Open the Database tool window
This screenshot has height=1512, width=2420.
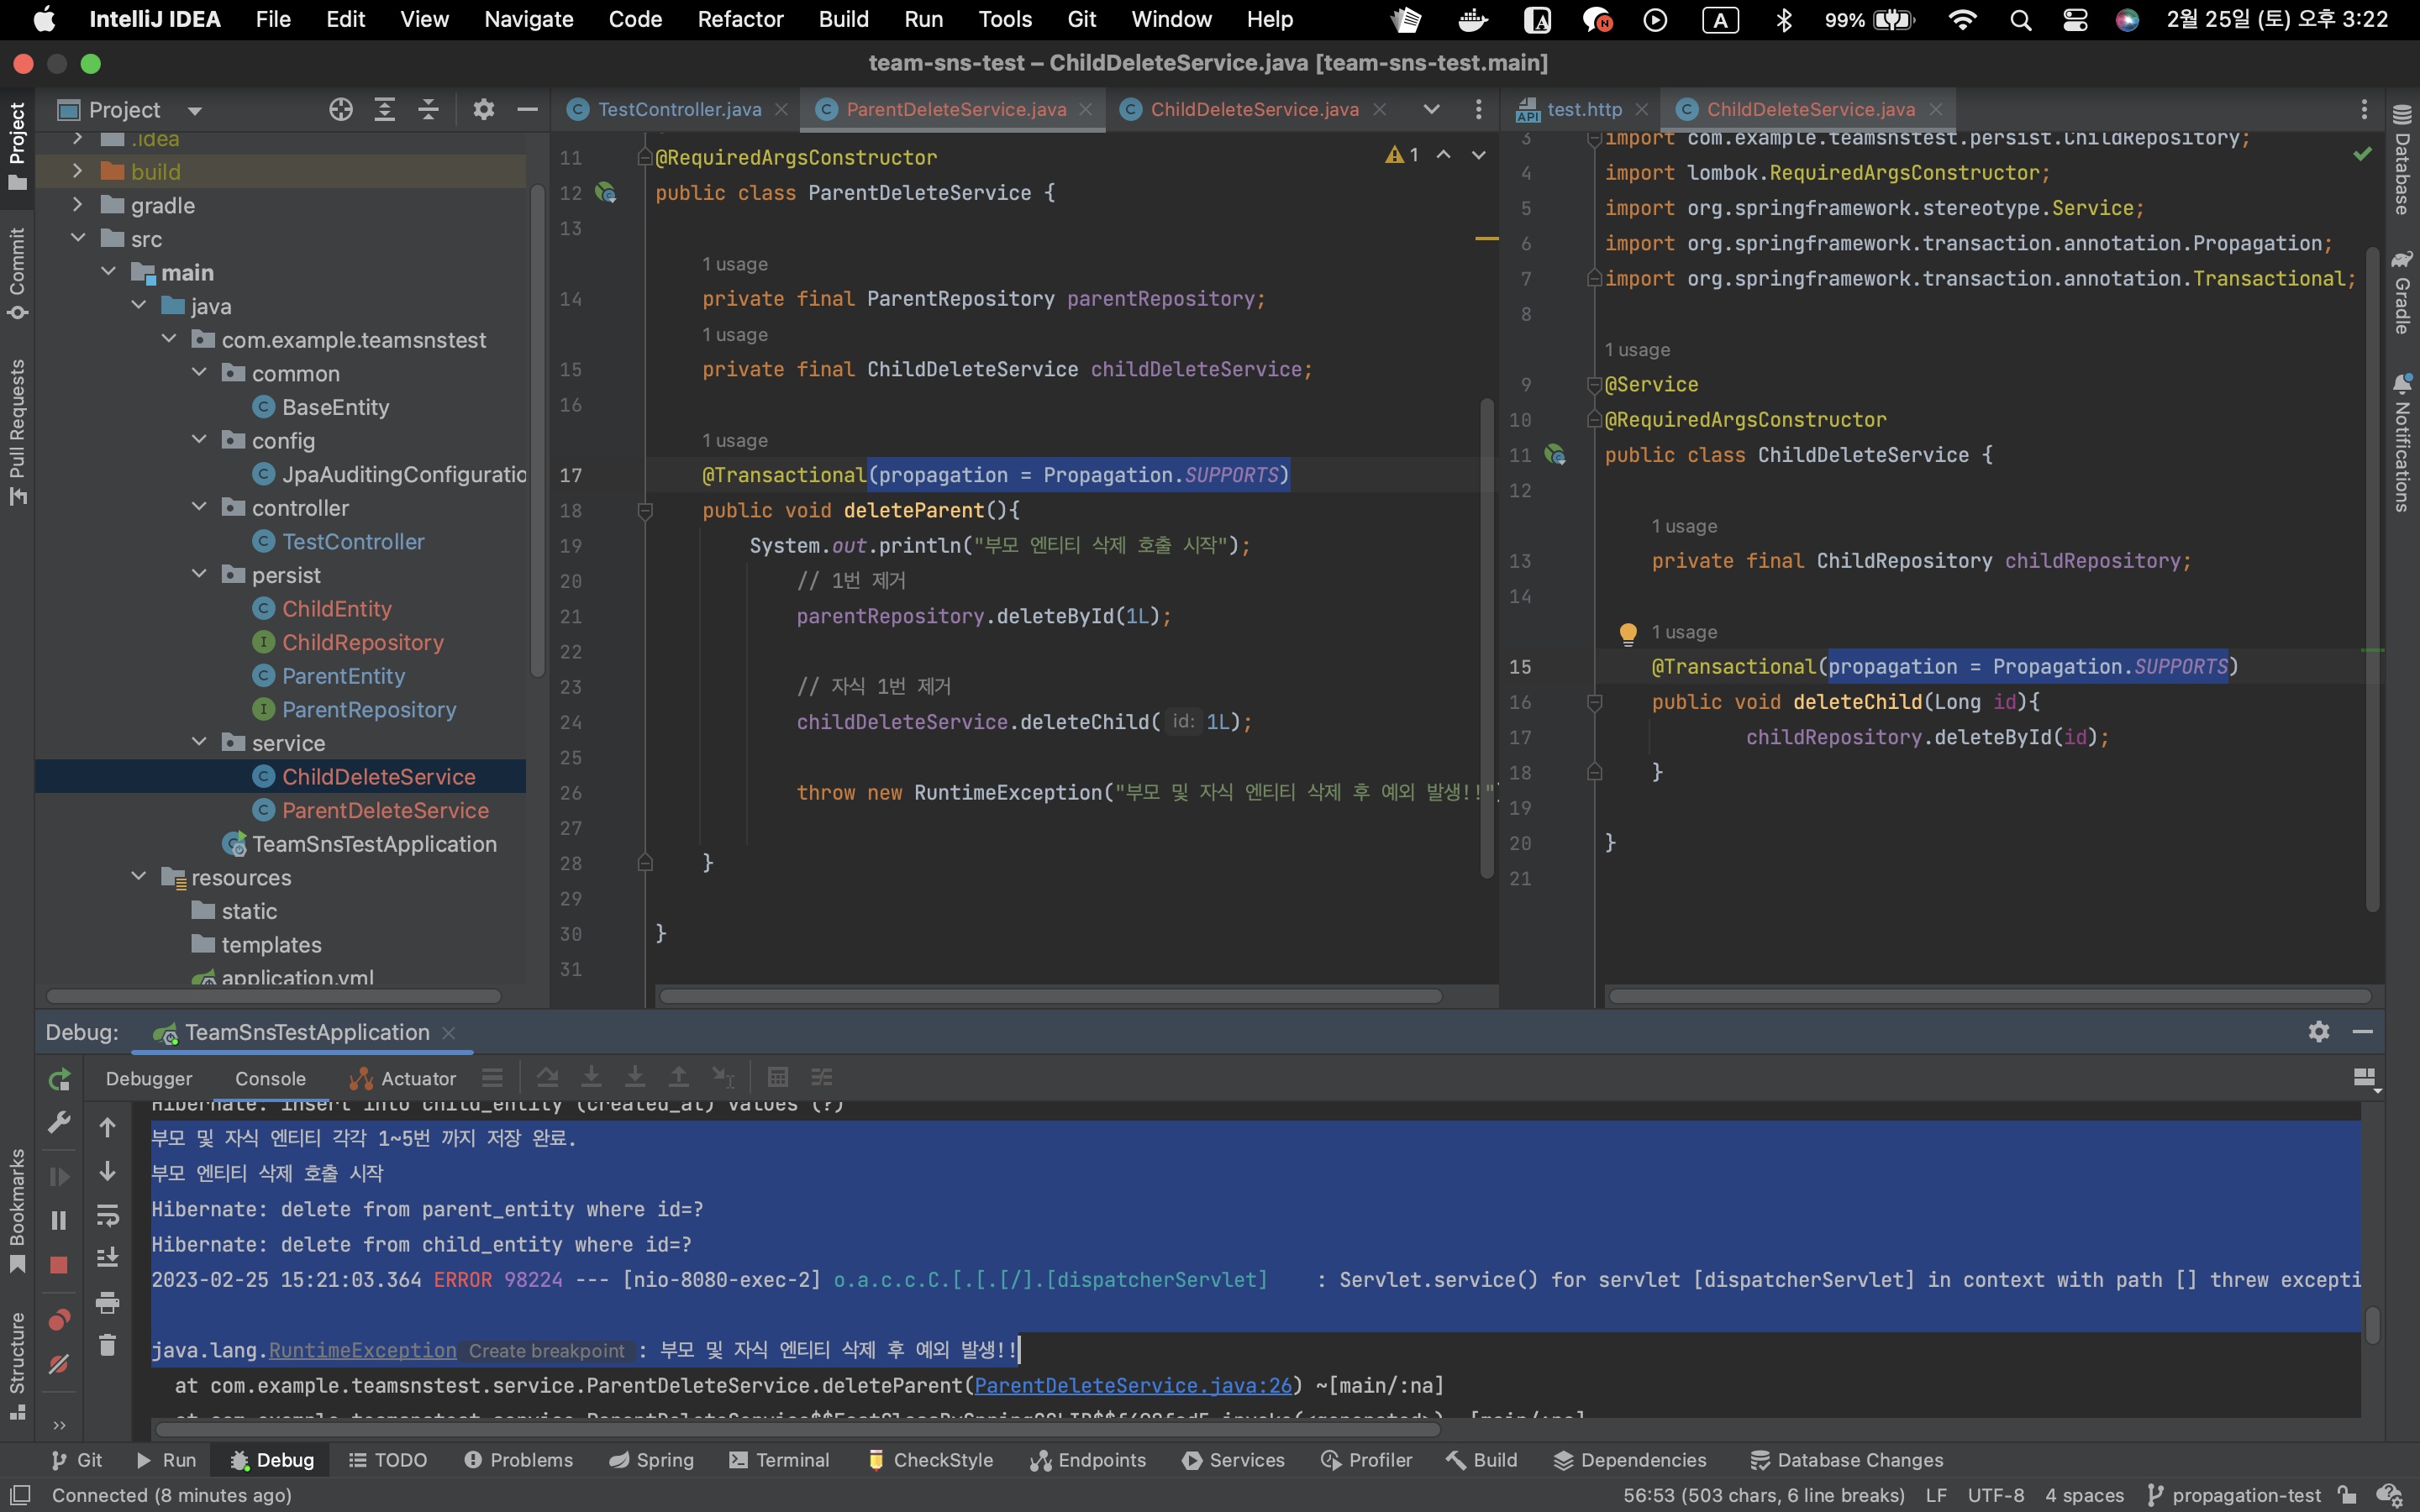tap(2402, 160)
